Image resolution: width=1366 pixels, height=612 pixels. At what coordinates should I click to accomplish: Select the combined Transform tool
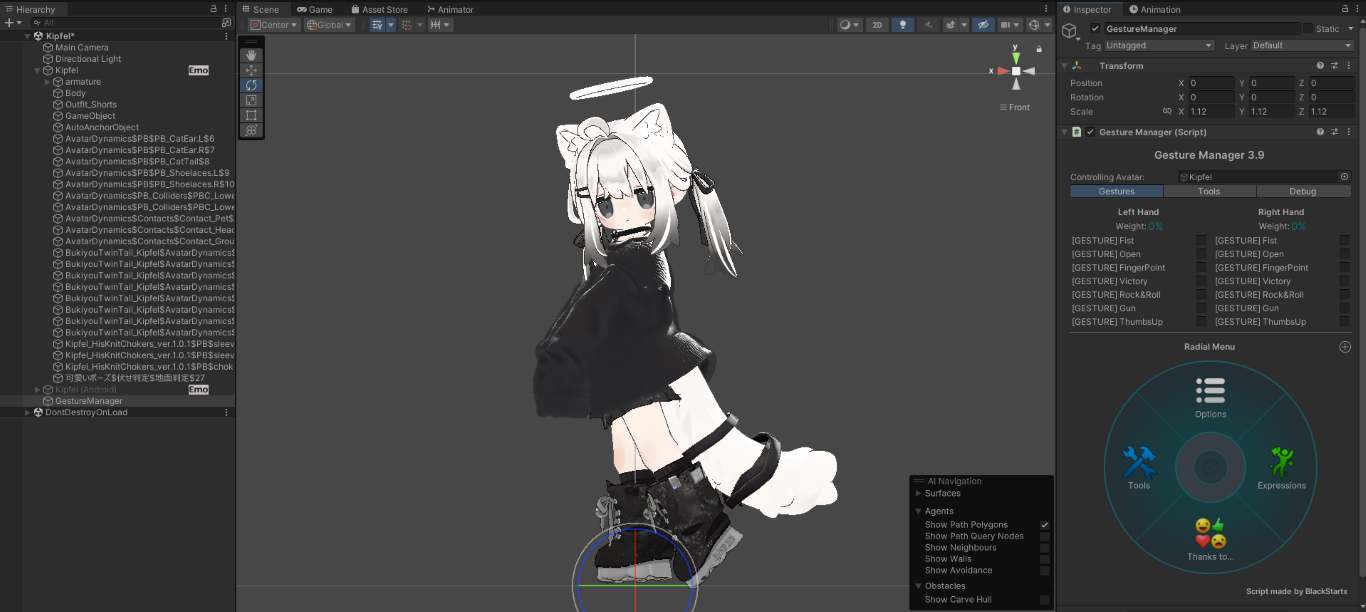(x=251, y=130)
